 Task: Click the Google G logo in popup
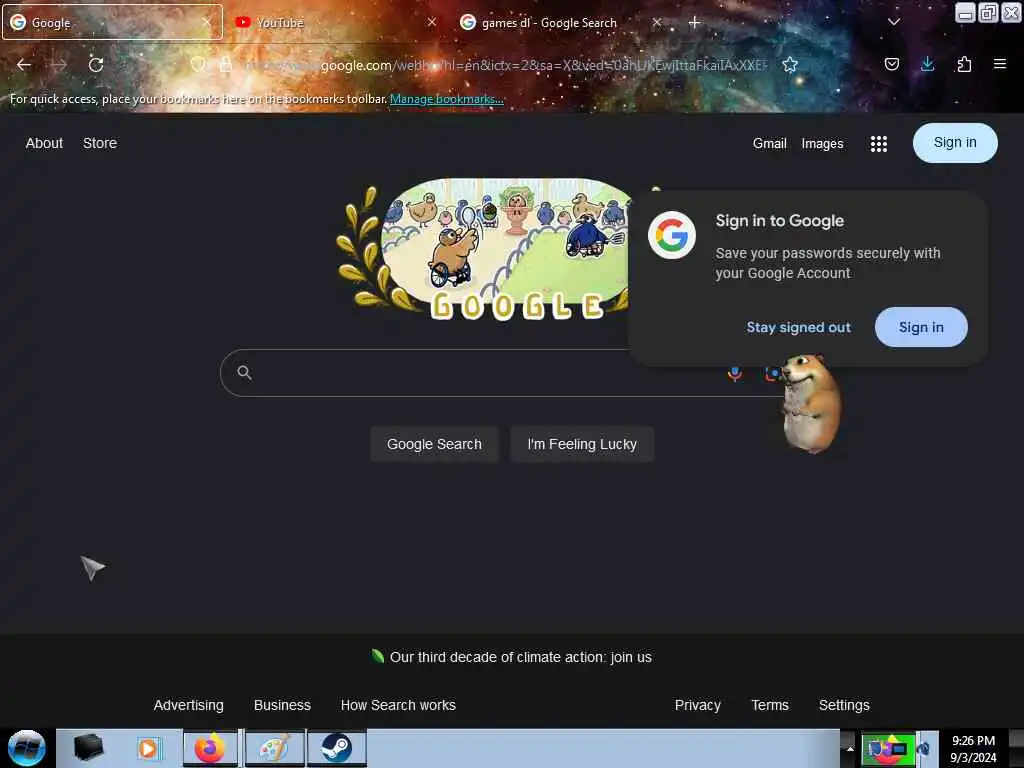(x=672, y=234)
